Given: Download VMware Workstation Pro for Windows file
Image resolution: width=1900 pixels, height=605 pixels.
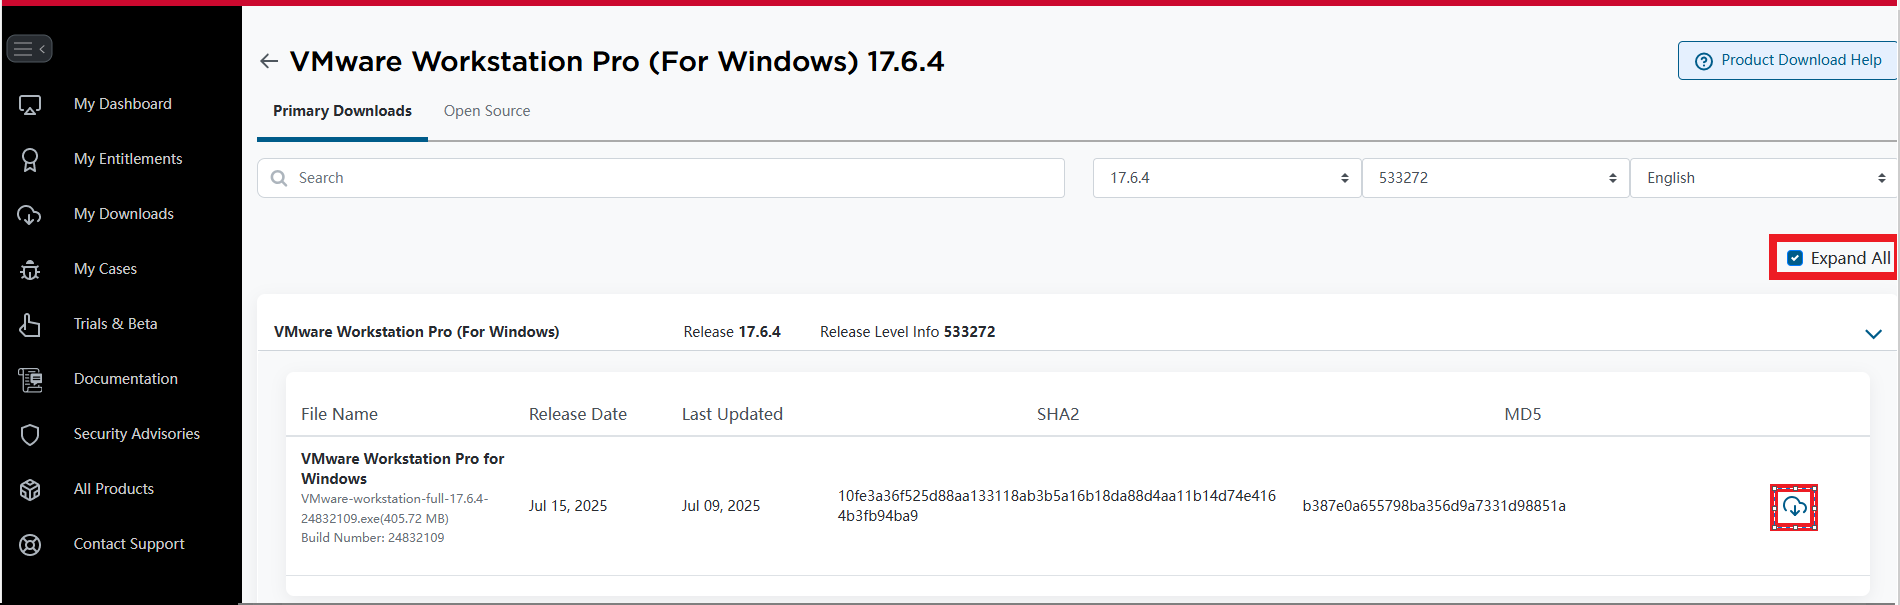Looking at the screenshot, I should pos(1794,507).
